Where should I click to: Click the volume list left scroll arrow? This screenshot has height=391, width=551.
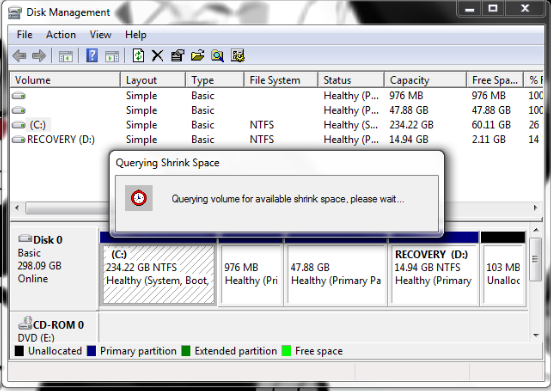(17, 208)
